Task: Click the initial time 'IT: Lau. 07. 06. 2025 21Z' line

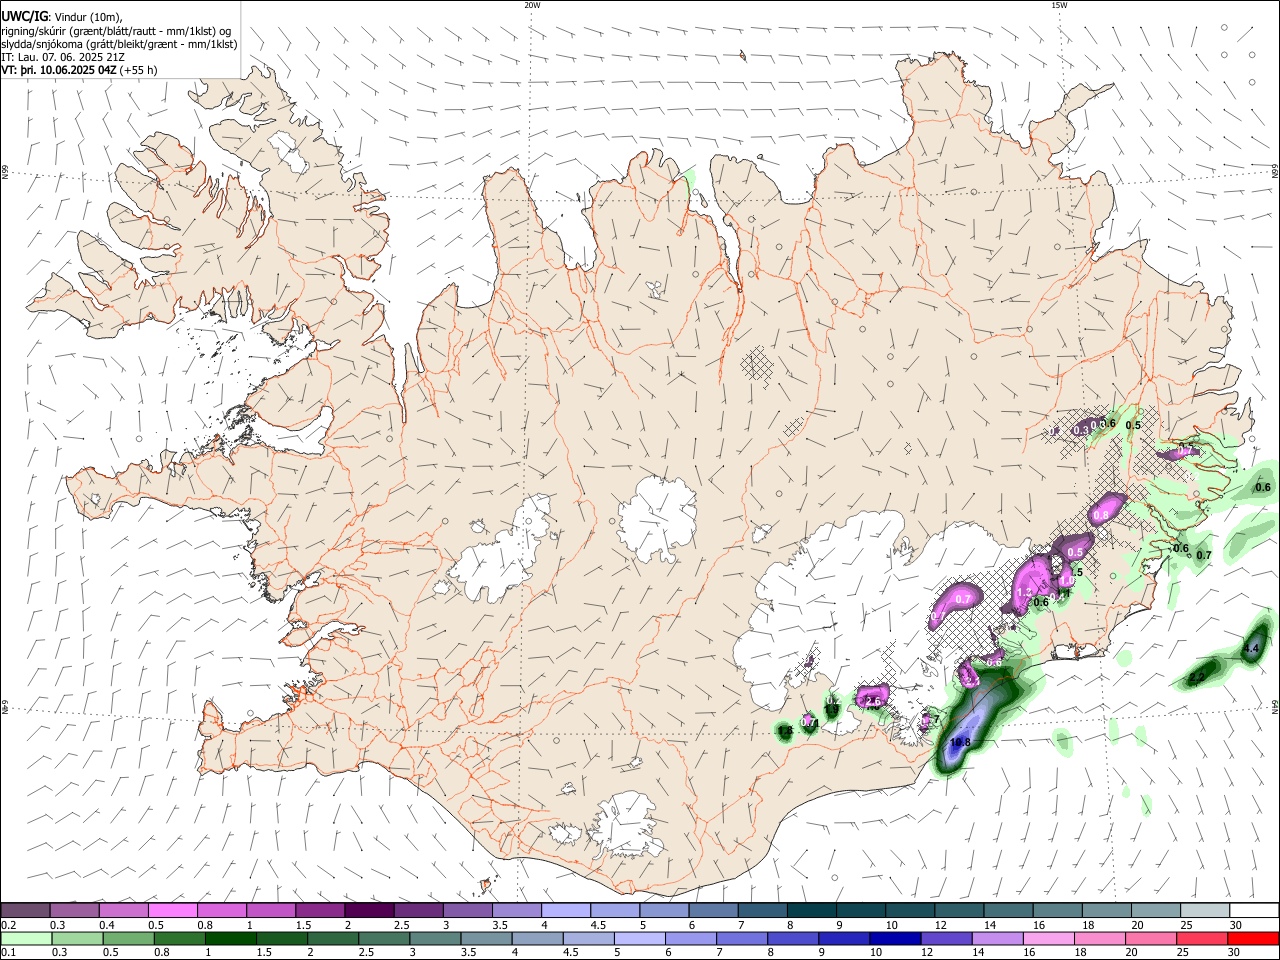Action: (63, 57)
